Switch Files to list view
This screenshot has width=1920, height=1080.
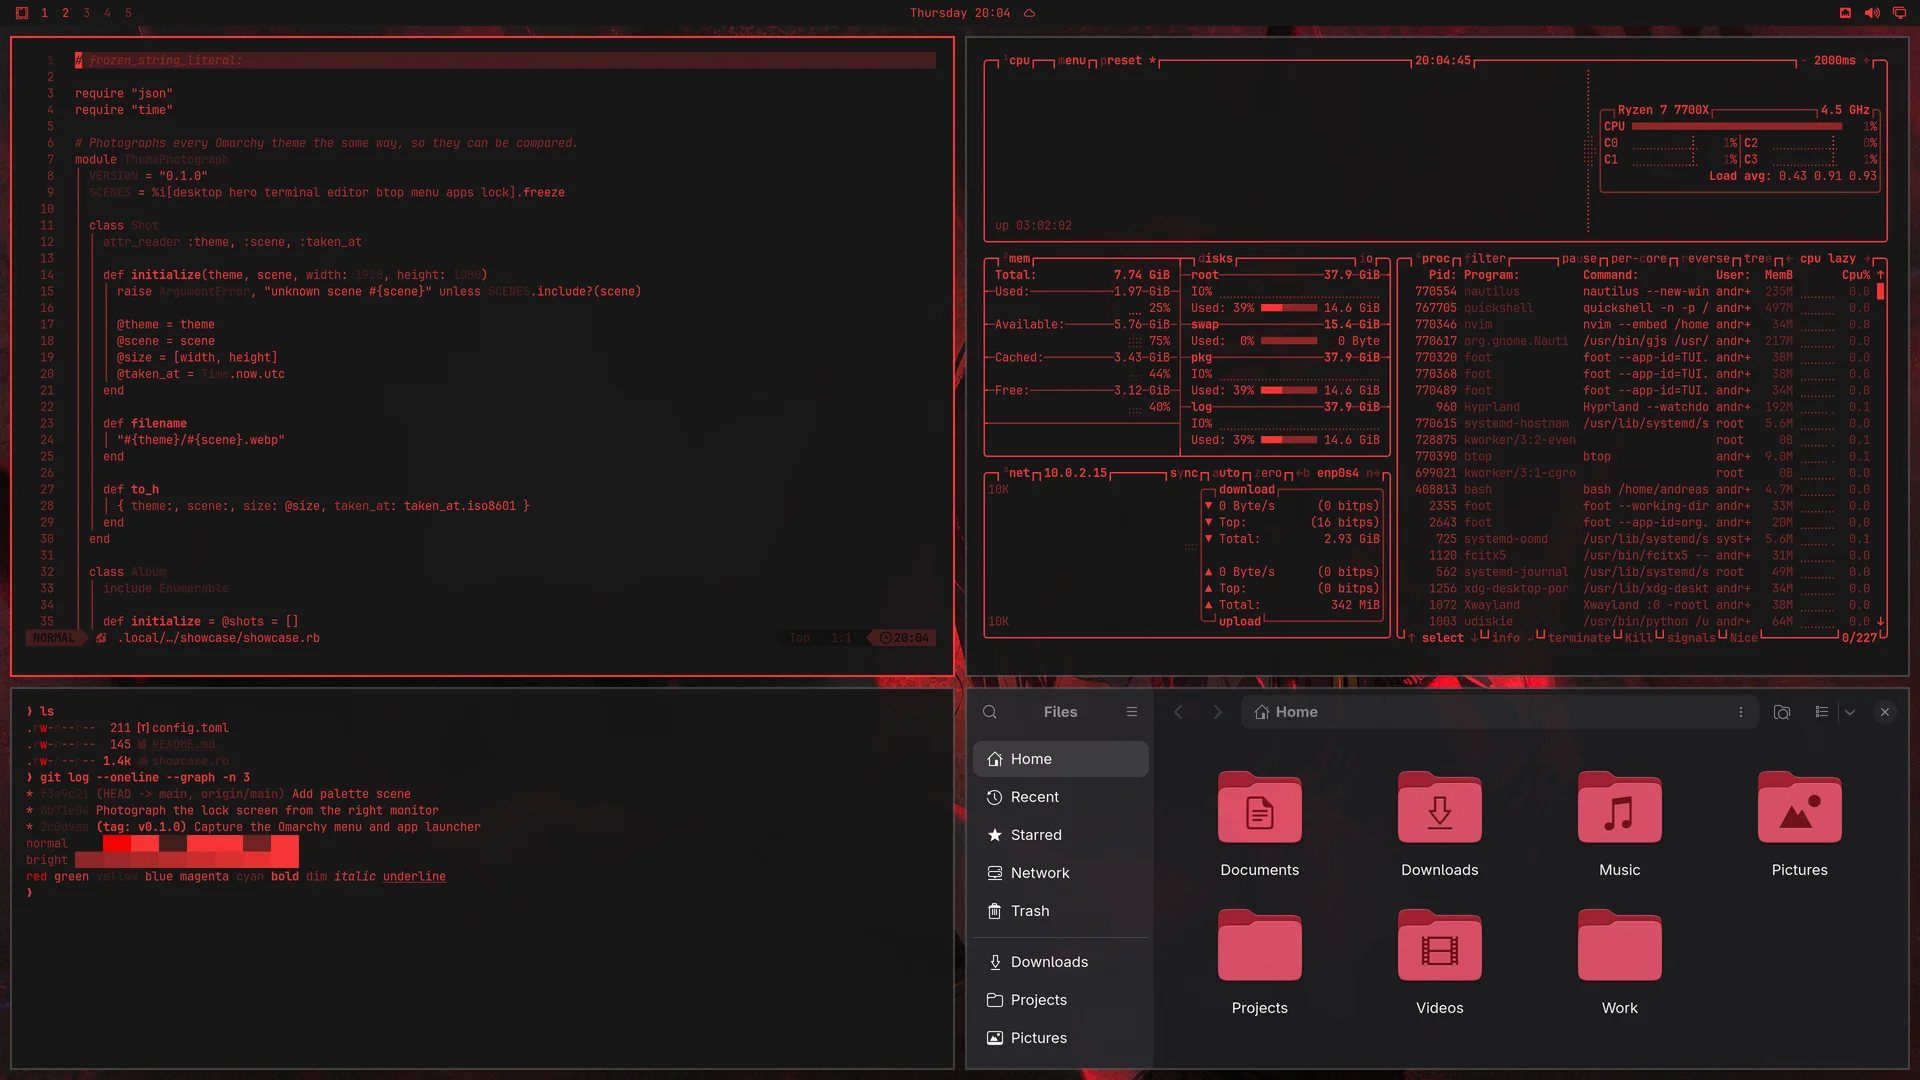coord(1822,712)
